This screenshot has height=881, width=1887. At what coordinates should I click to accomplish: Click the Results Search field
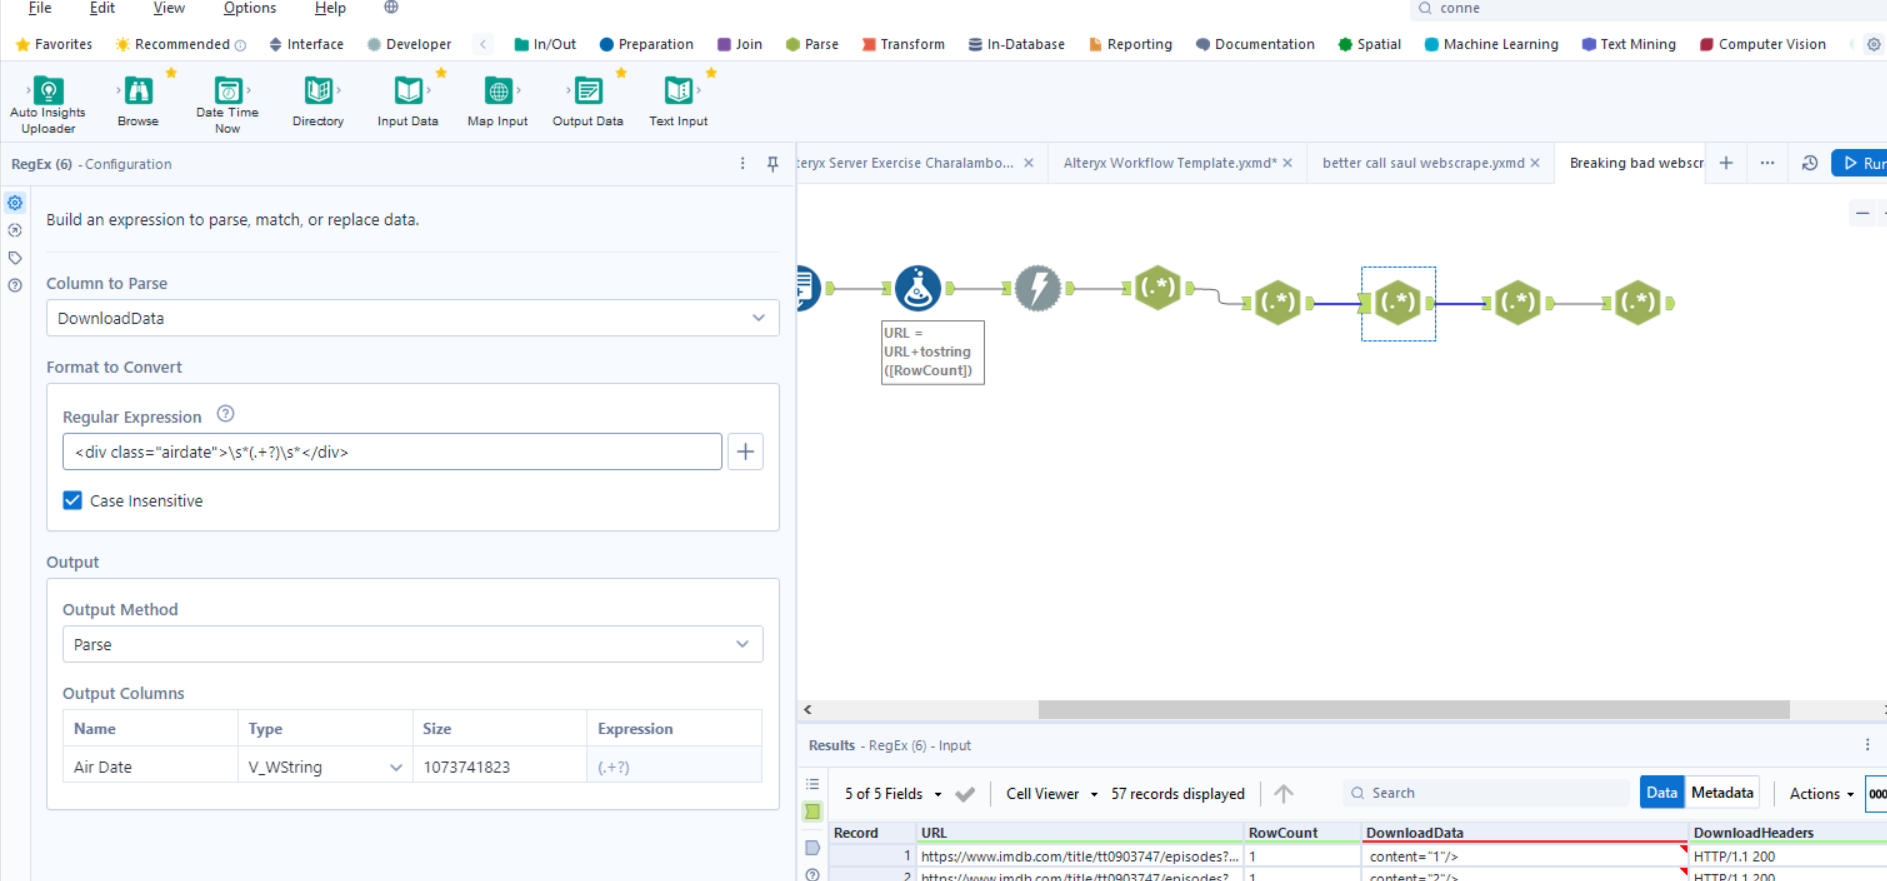click(1486, 793)
